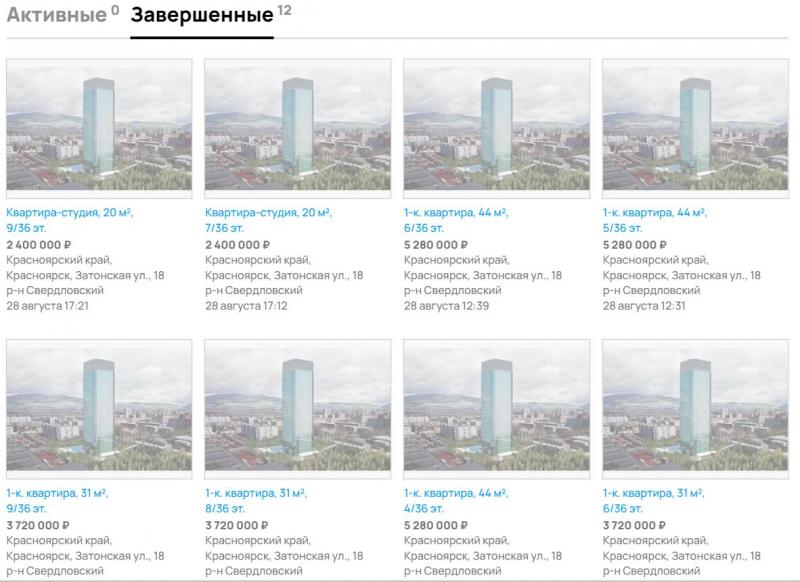Open 31 m² apartment link, floor 8/36
This screenshot has height=582, width=800.
pyautogui.click(x=256, y=500)
